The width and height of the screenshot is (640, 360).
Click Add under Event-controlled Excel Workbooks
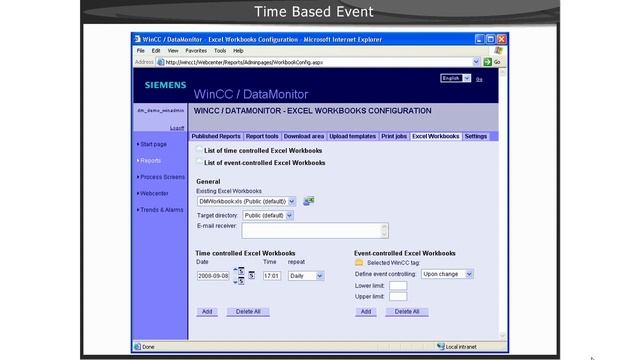366,312
